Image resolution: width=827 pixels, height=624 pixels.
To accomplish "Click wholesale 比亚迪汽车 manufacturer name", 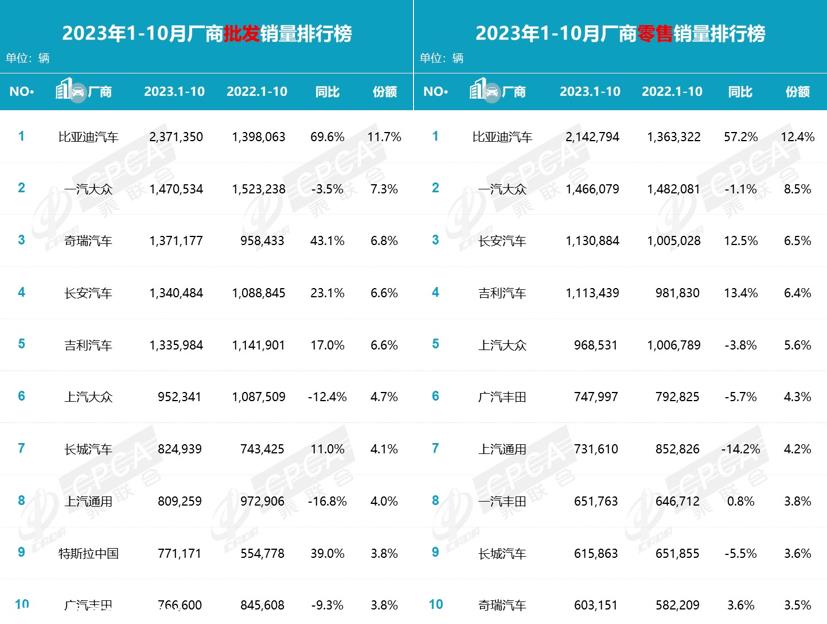I will (88, 137).
